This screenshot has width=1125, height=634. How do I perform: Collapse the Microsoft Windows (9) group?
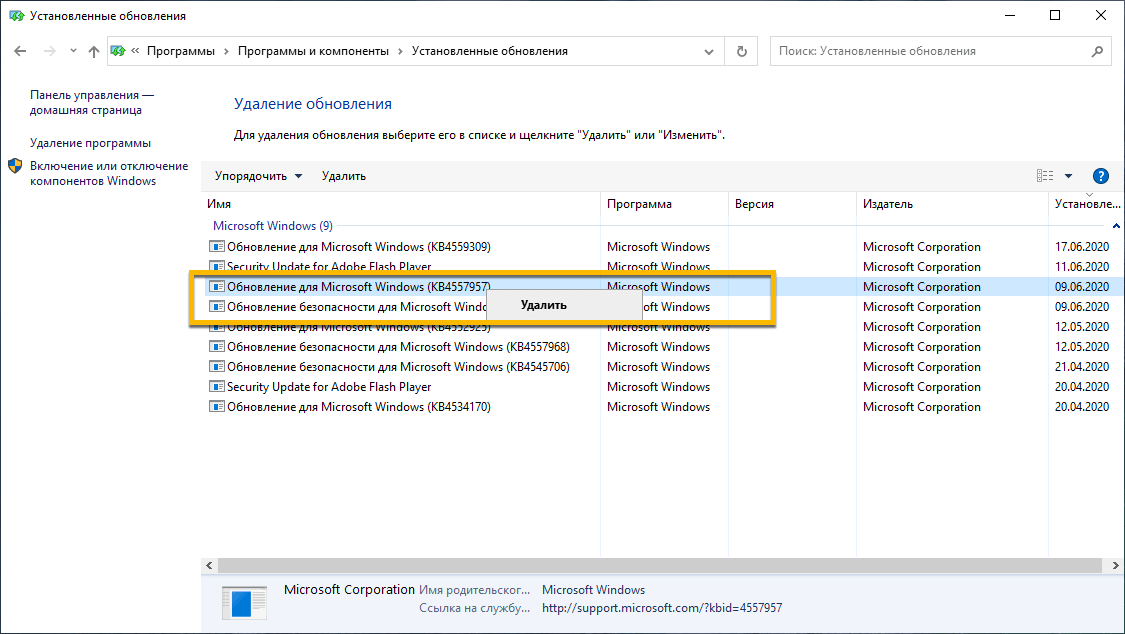1116,226
